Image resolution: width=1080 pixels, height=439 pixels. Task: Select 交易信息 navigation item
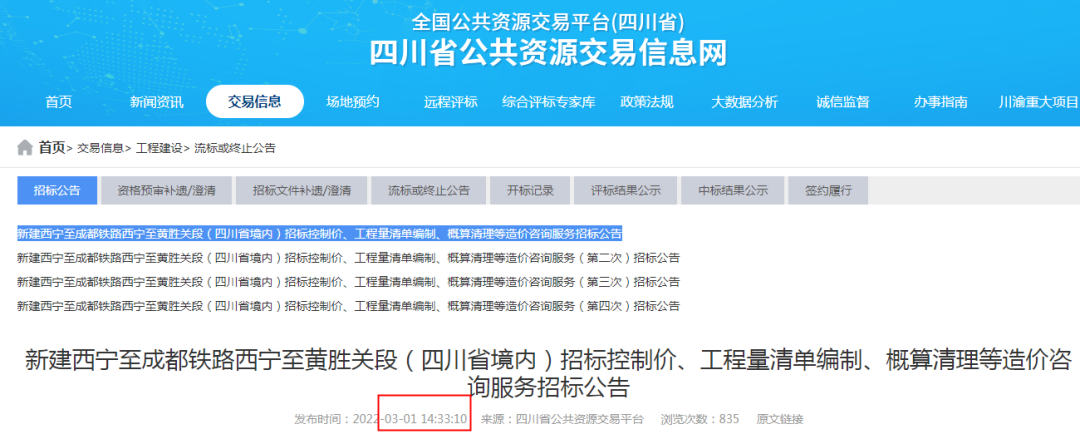(255, 102)
